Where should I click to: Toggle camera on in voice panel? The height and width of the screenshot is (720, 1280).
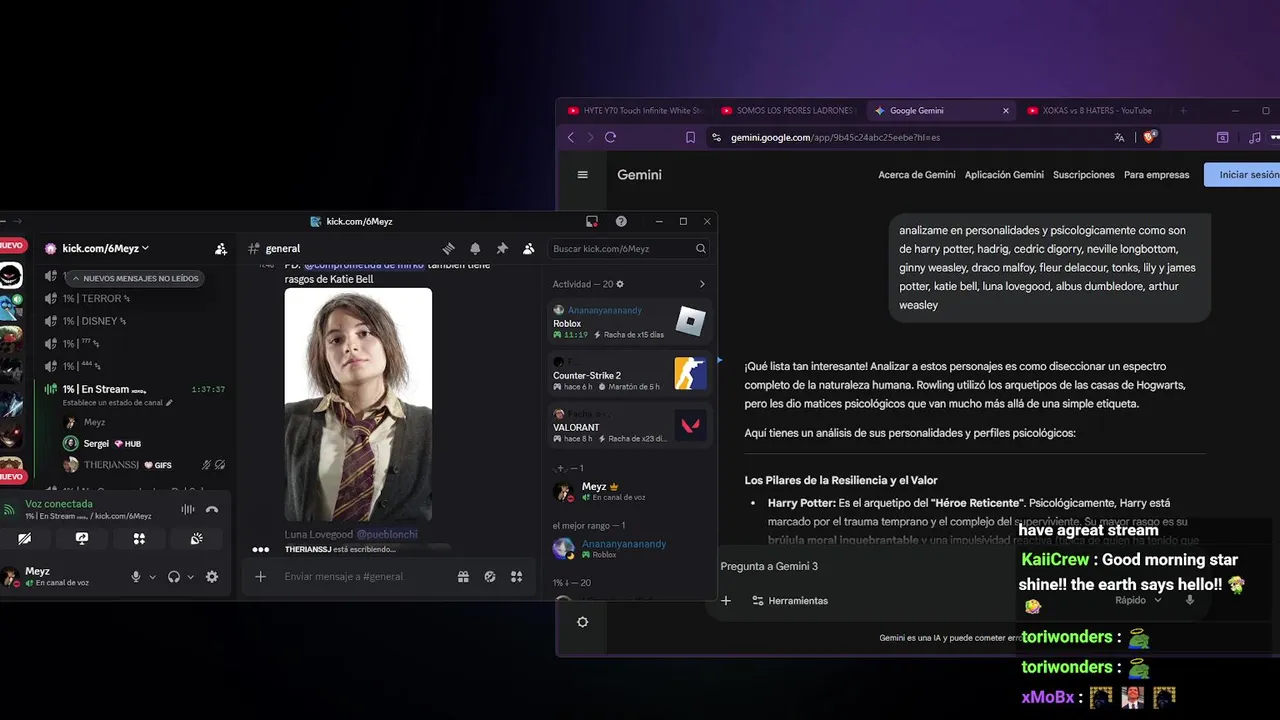(x=24, y=538)
